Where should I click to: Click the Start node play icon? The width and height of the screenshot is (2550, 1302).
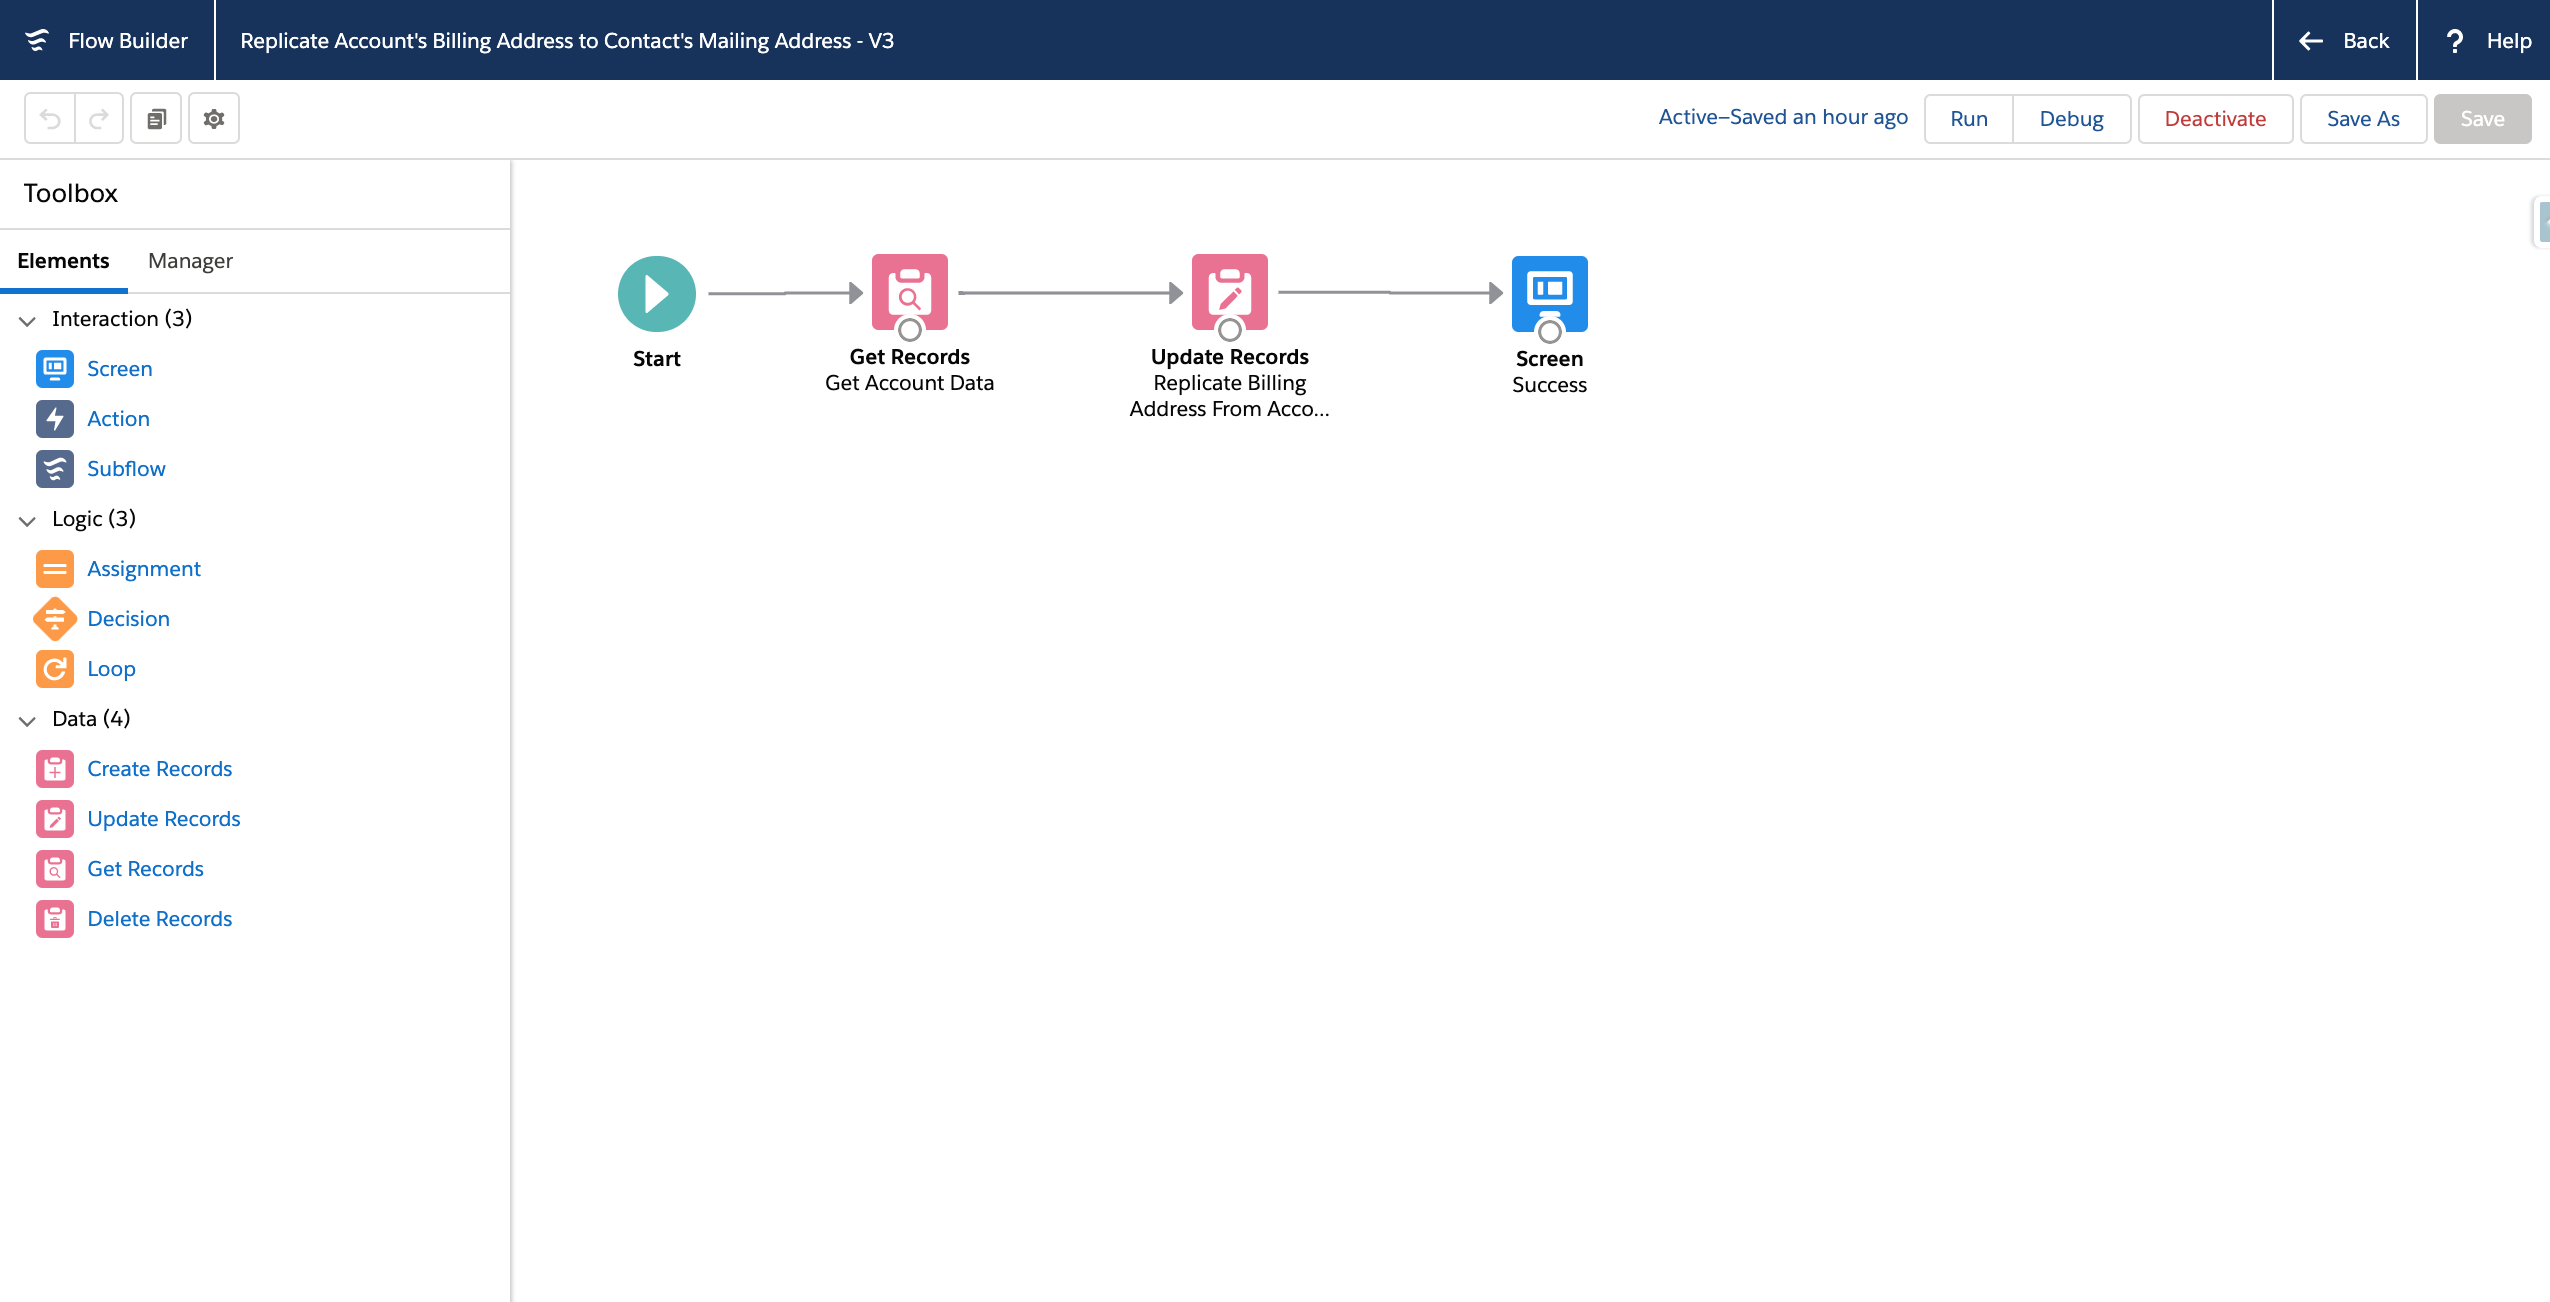(x=656, y=292)
